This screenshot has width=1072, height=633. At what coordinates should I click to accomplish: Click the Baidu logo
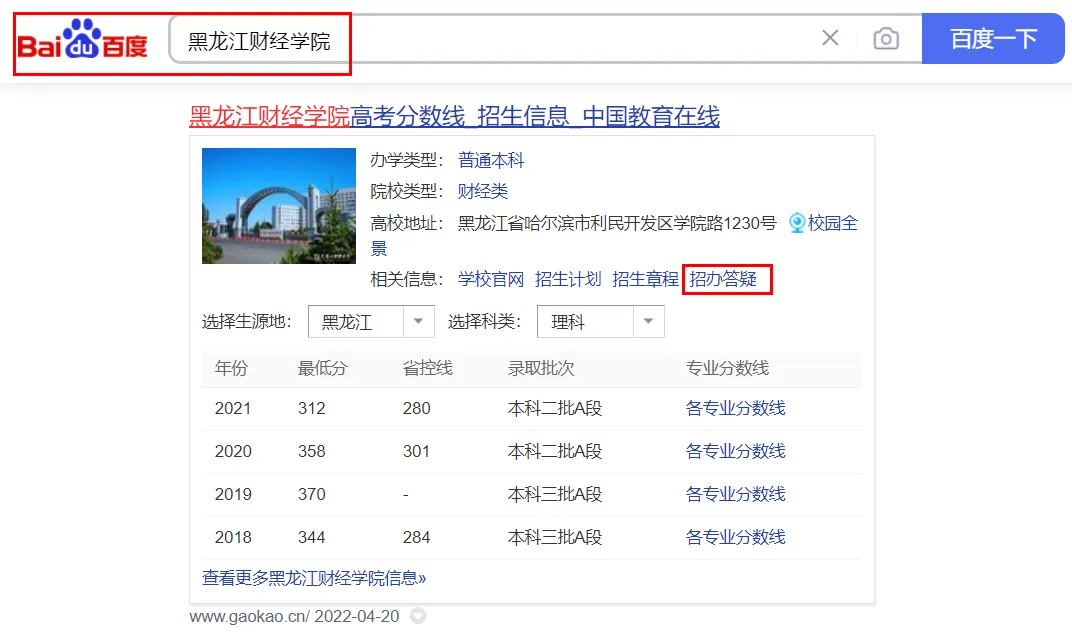click(x=83, y=40)
